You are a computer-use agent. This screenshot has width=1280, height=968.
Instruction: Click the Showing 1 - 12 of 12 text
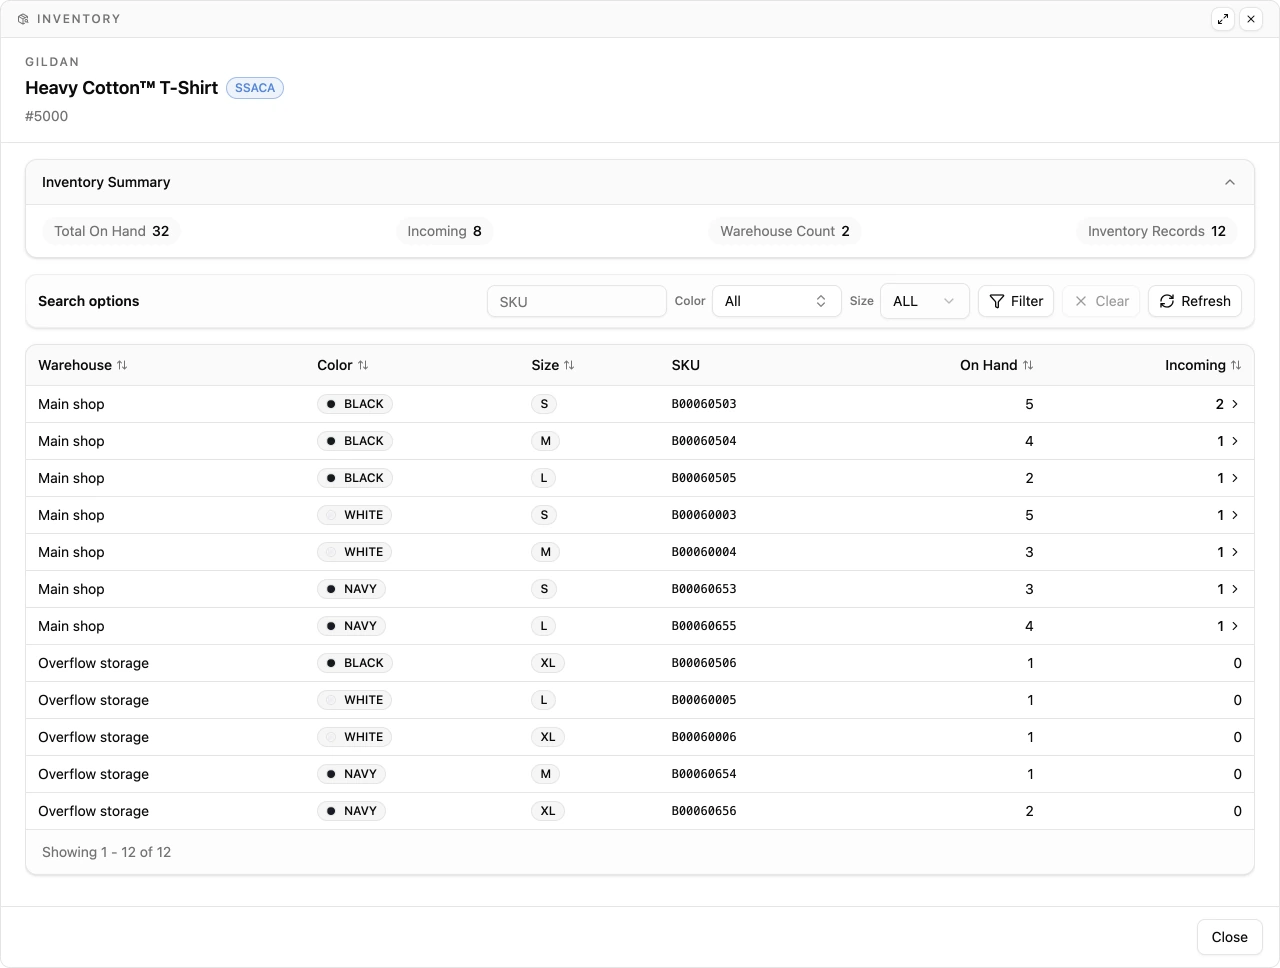tap(107, 852)
